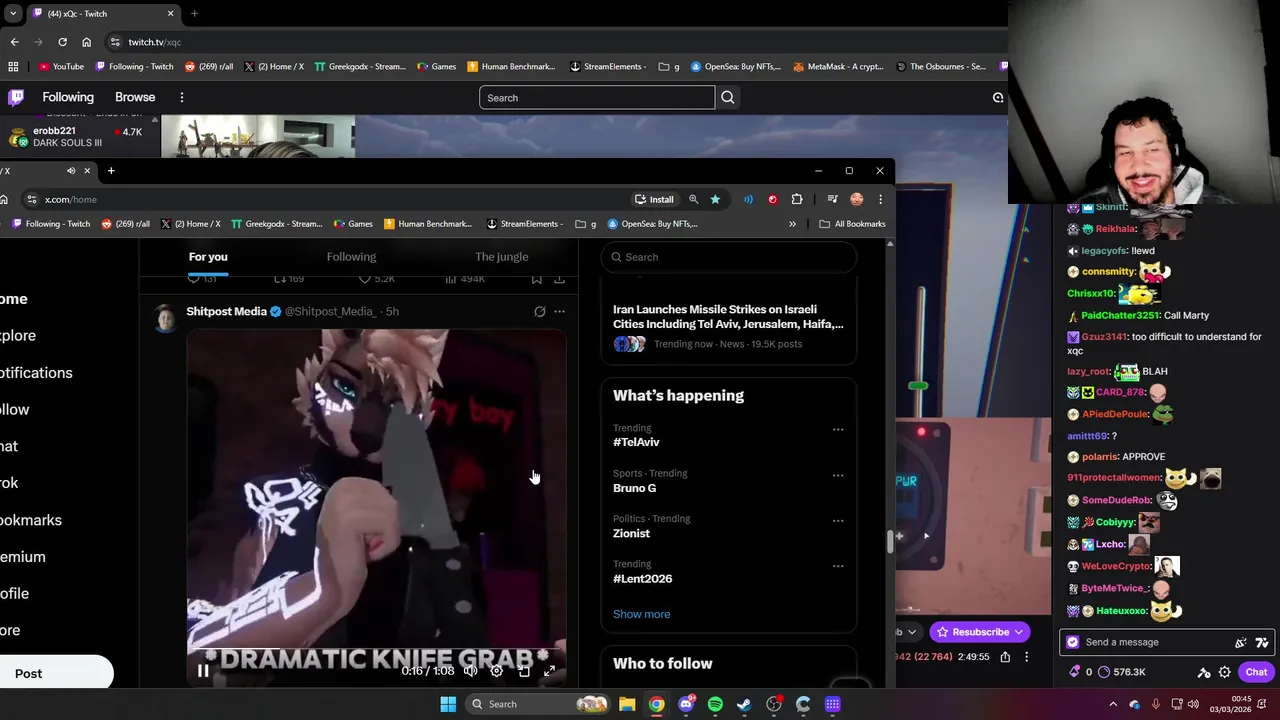Click the Twitch logo home icon
Image resolution: width=1280 pixels, height=720 pixels.
pos(16,97)
